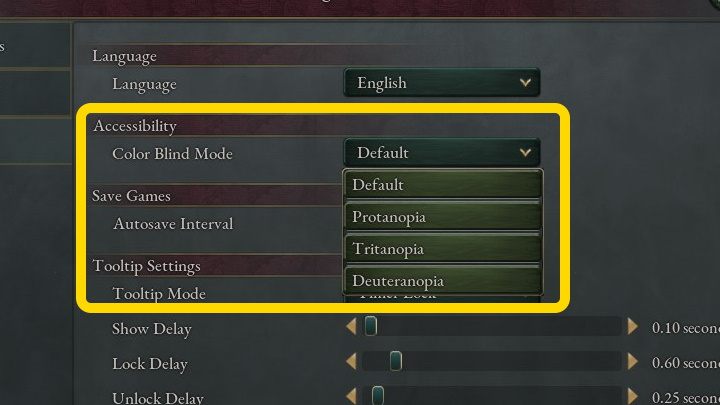The height and width of the screenshot is (405, 720).
Task: Collapse the Color Blind Mode dropdown
Action: tap(441, 153)
